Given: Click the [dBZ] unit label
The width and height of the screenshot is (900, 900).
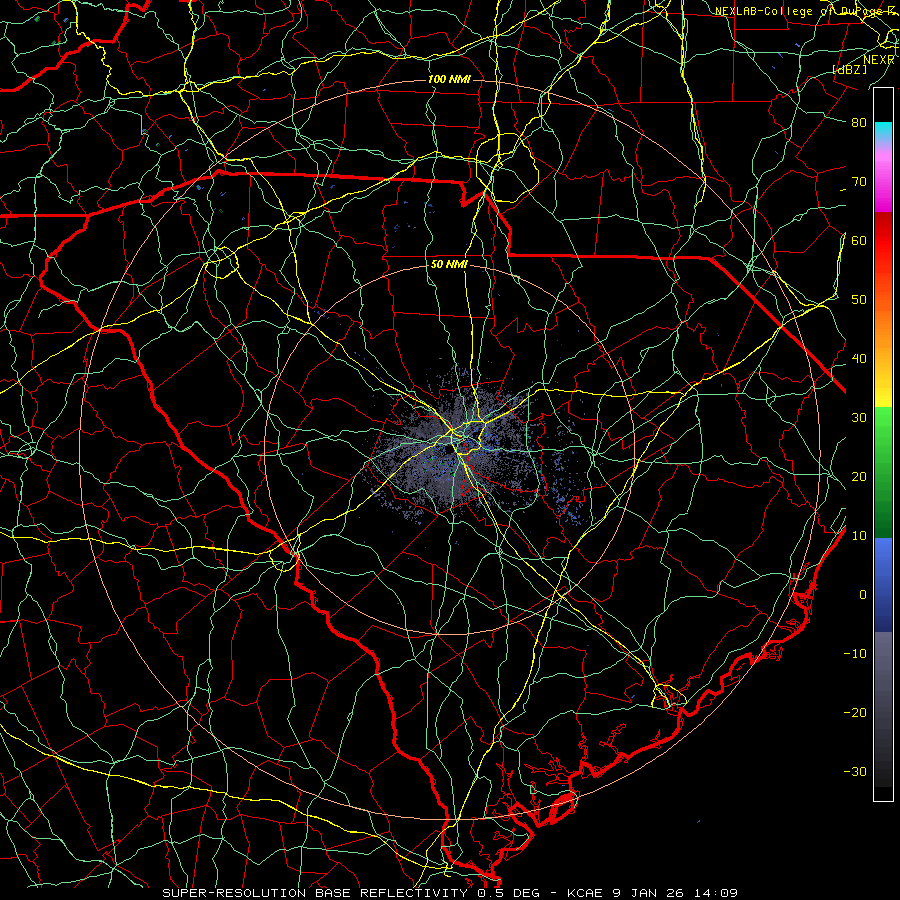Looking at the screenshot, I should 849,69.
